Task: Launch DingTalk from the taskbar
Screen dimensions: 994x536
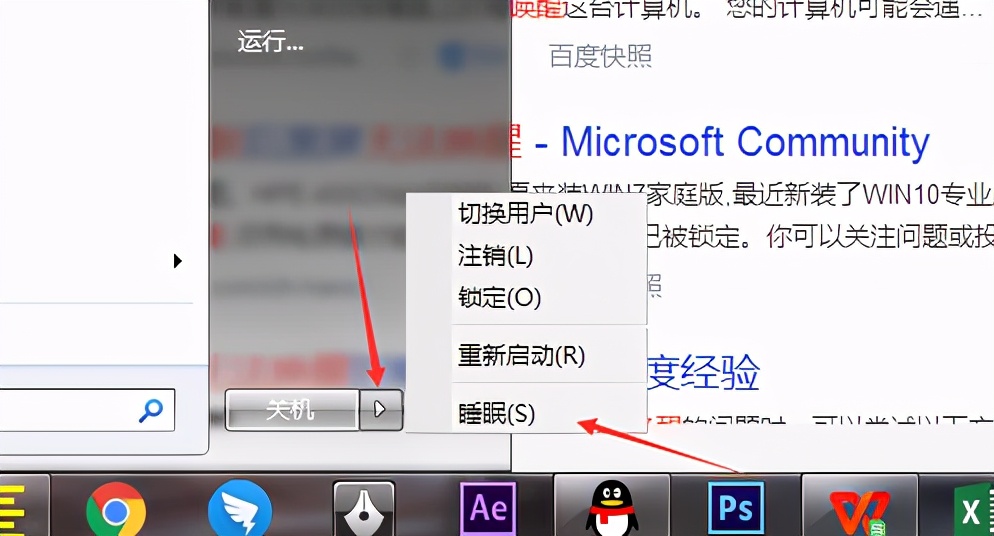Action: tap(240, 509)
